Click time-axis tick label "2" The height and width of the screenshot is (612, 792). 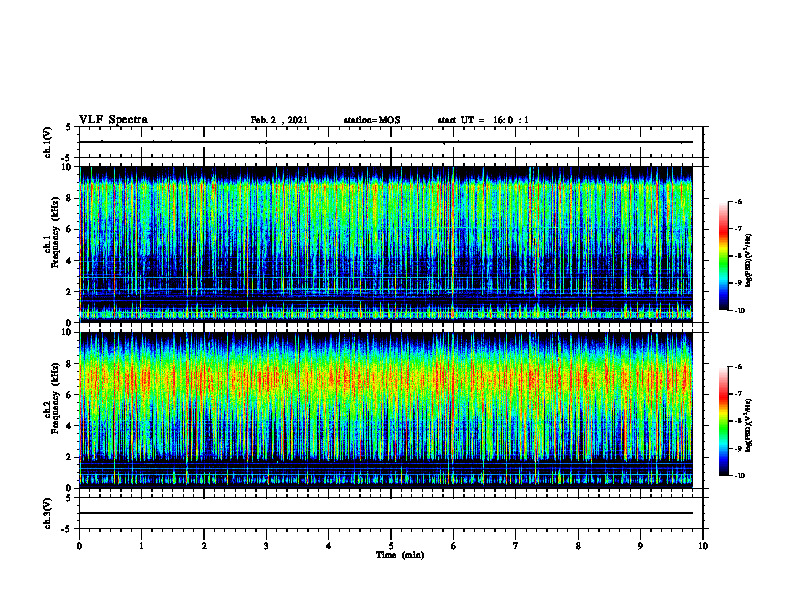pos(204,546)
